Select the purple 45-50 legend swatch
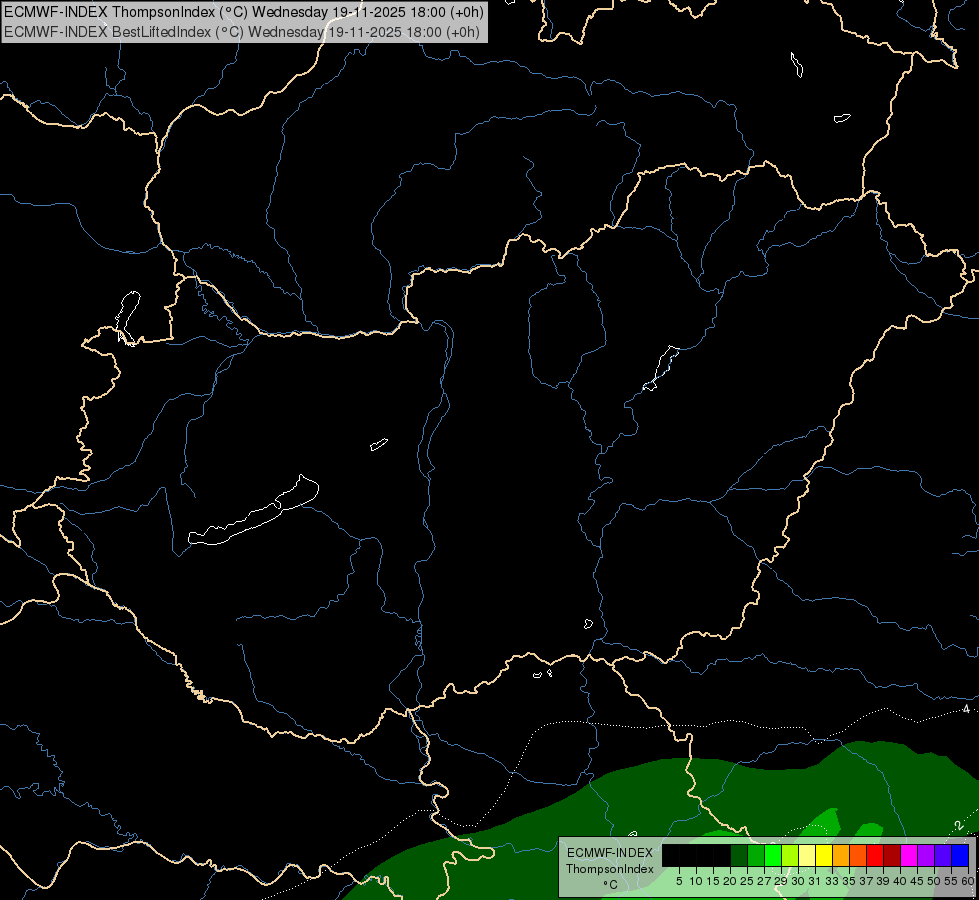979x900 pixels. 926,855
